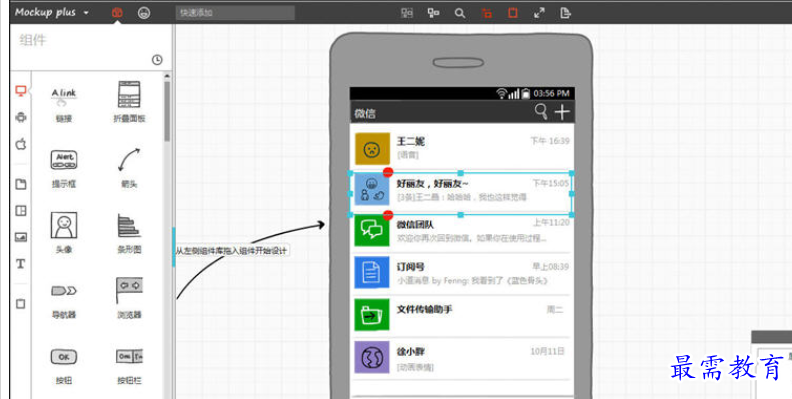Pick the OK button component
Viewport: 792px width, 399px height.
point(64,366)
